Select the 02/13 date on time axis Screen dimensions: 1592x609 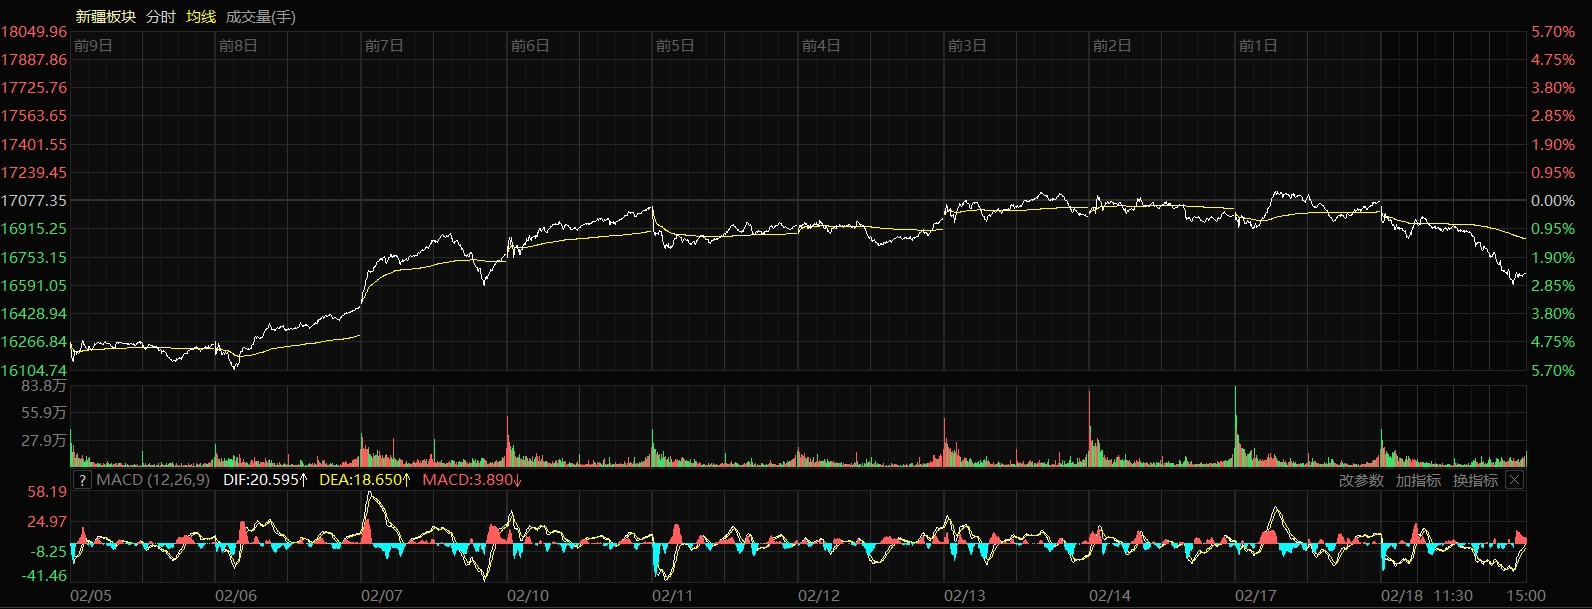[965, 596]
